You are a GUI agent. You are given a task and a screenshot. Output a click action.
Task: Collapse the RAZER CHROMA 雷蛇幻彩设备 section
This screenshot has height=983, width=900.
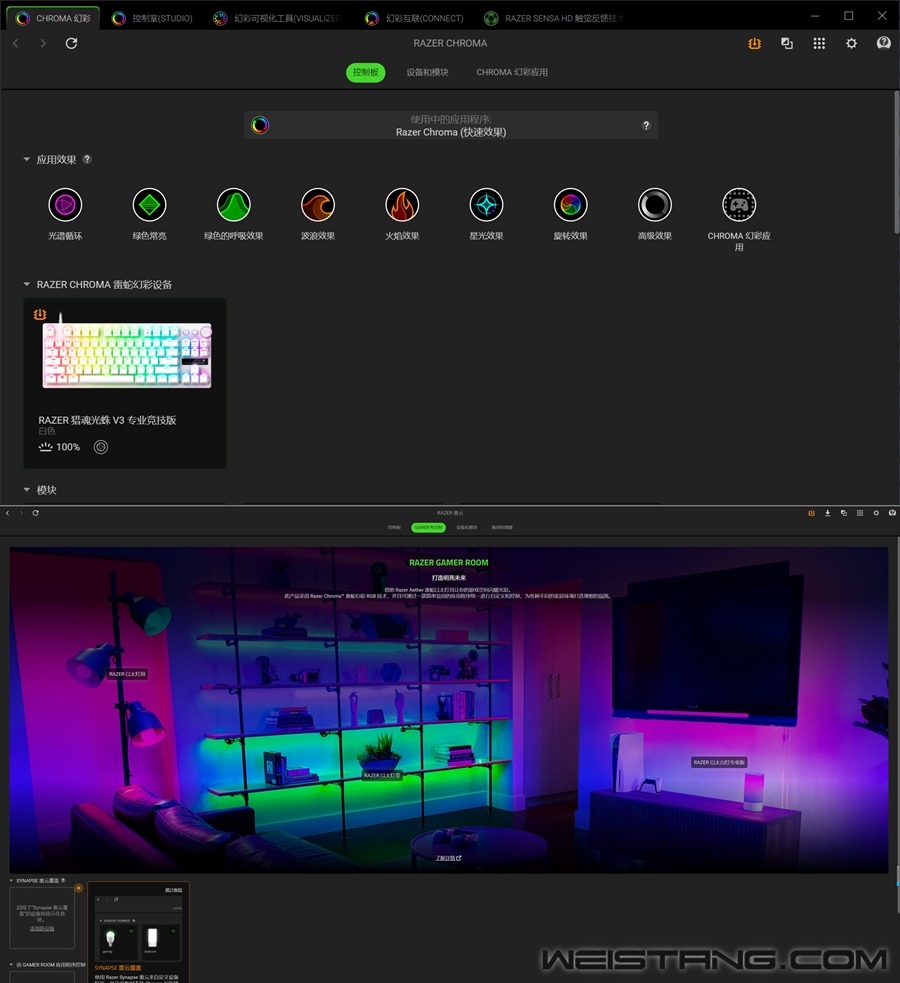pyautogui.click(x=26, y=284)
